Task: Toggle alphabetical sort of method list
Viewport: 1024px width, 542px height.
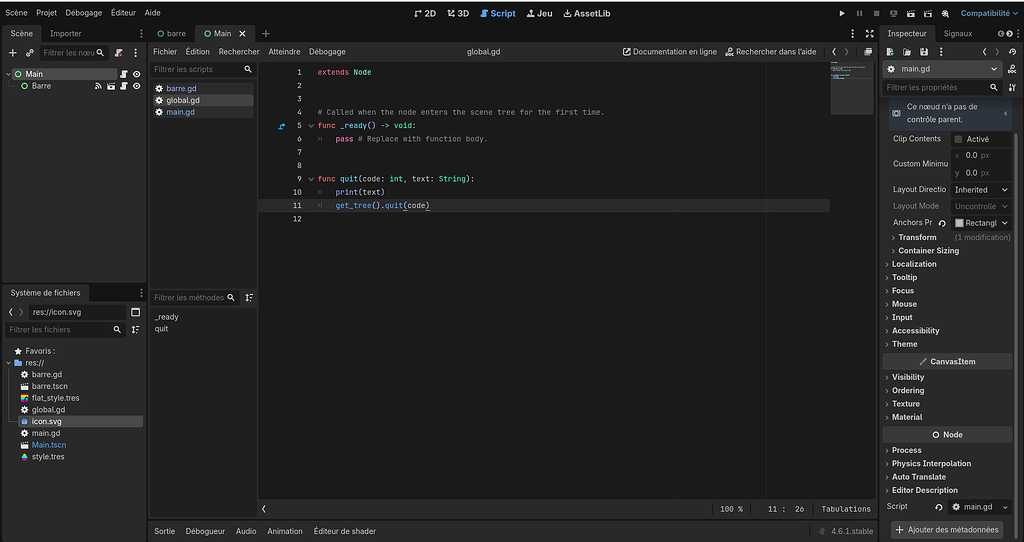Action: 249,298
